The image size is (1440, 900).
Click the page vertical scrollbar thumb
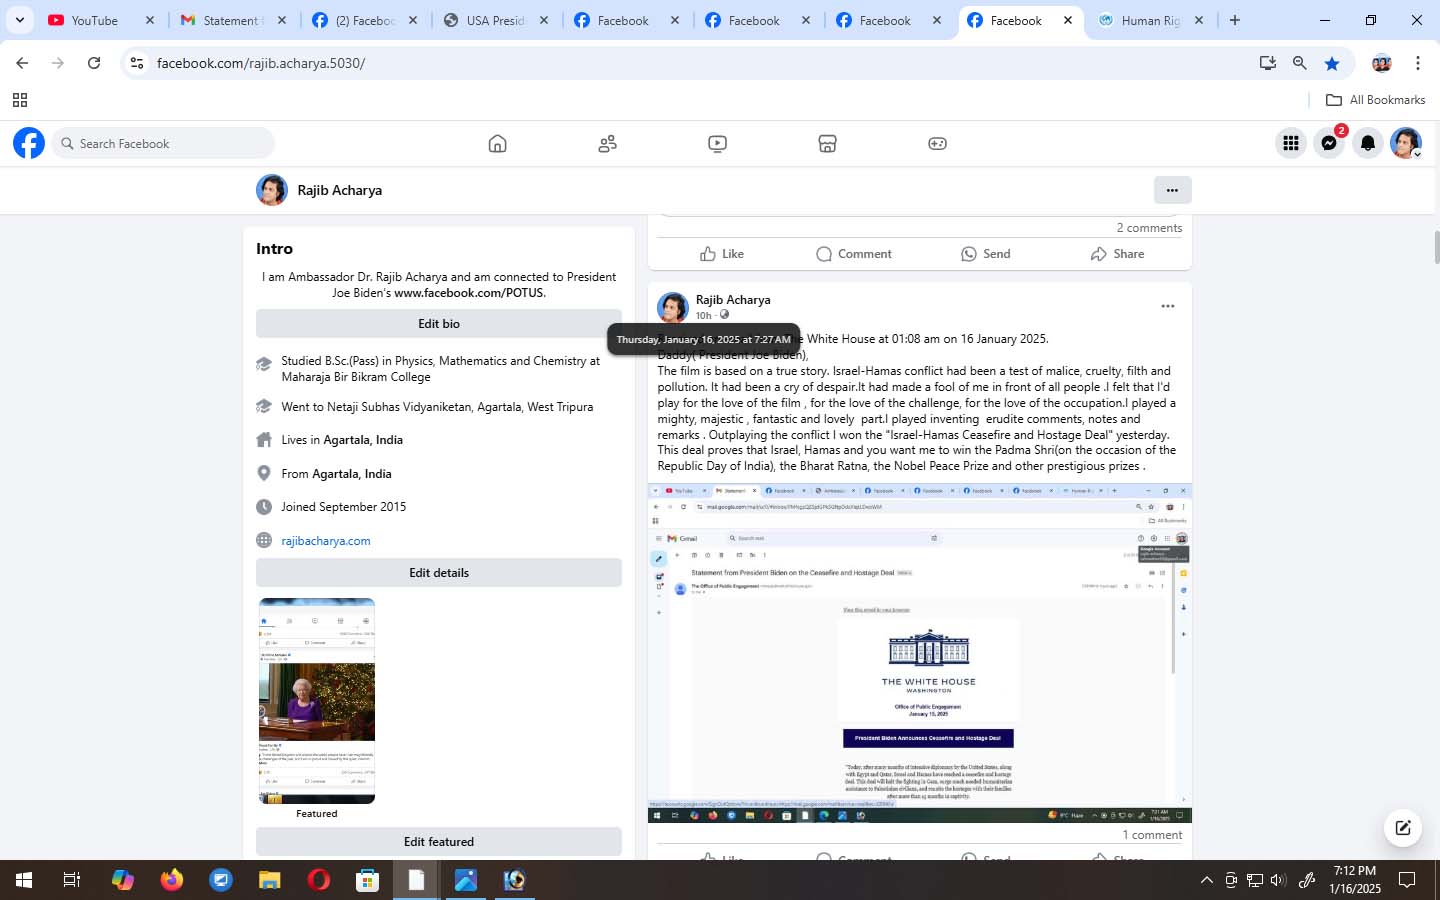(1437, 248)
